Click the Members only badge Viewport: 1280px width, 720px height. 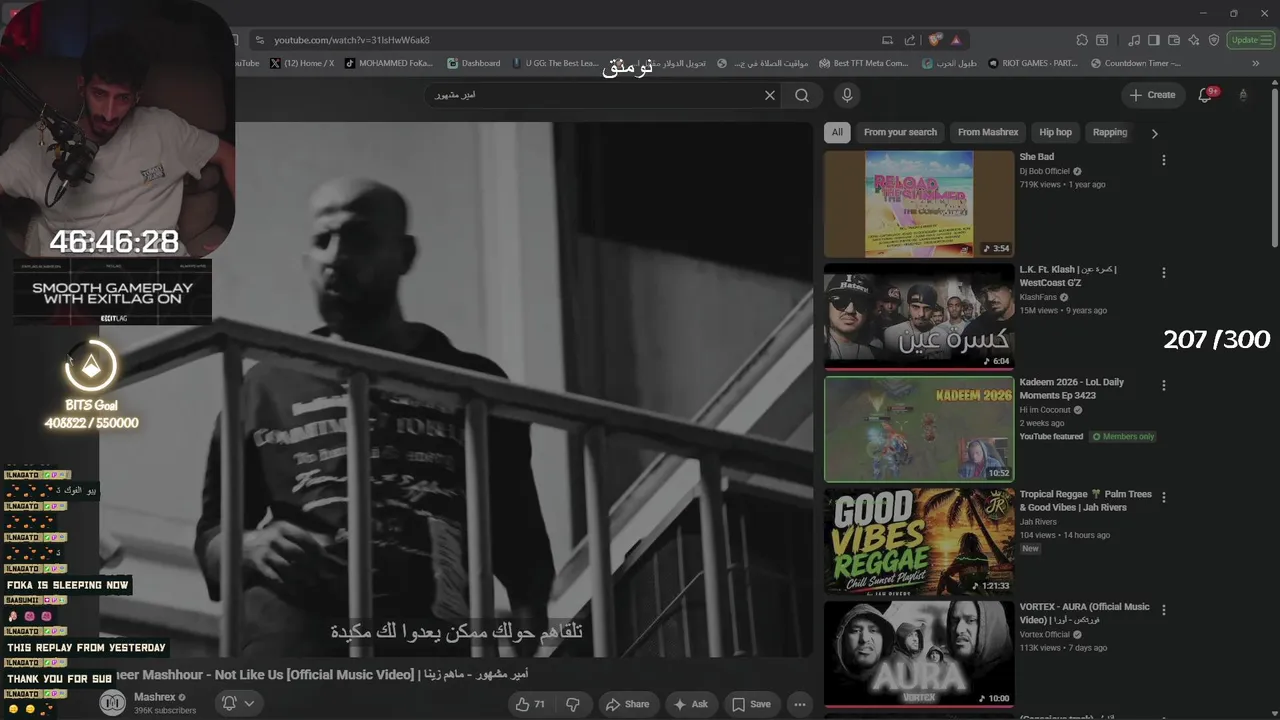(x=1123, y=437)
